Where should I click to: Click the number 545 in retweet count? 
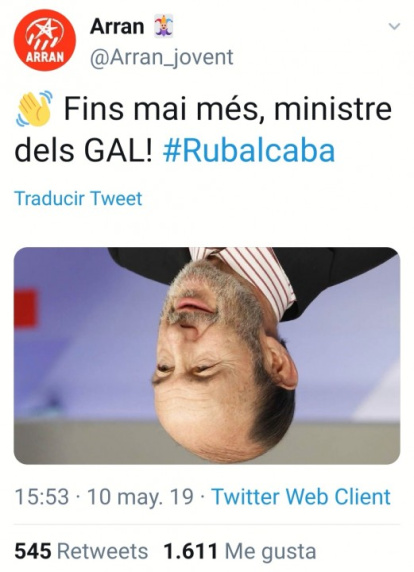point(33,551)
